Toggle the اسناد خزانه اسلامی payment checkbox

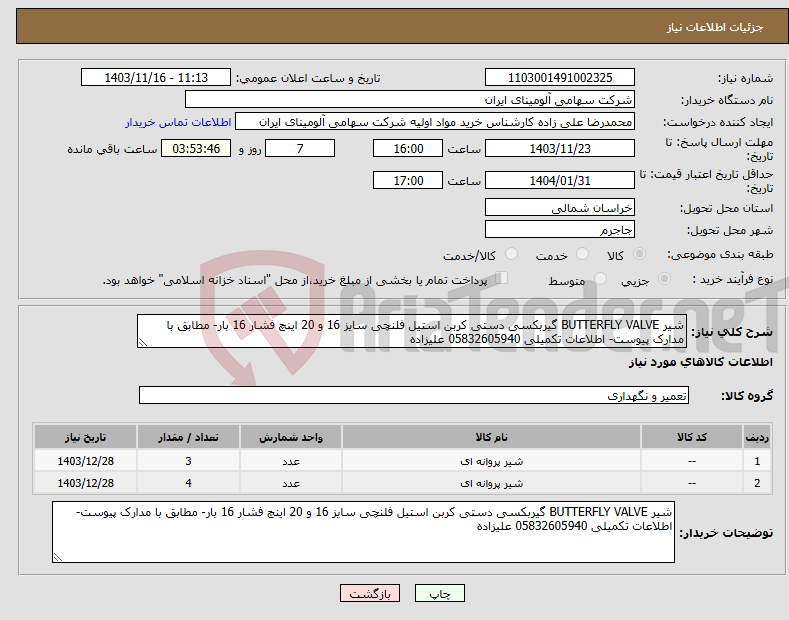501,278
